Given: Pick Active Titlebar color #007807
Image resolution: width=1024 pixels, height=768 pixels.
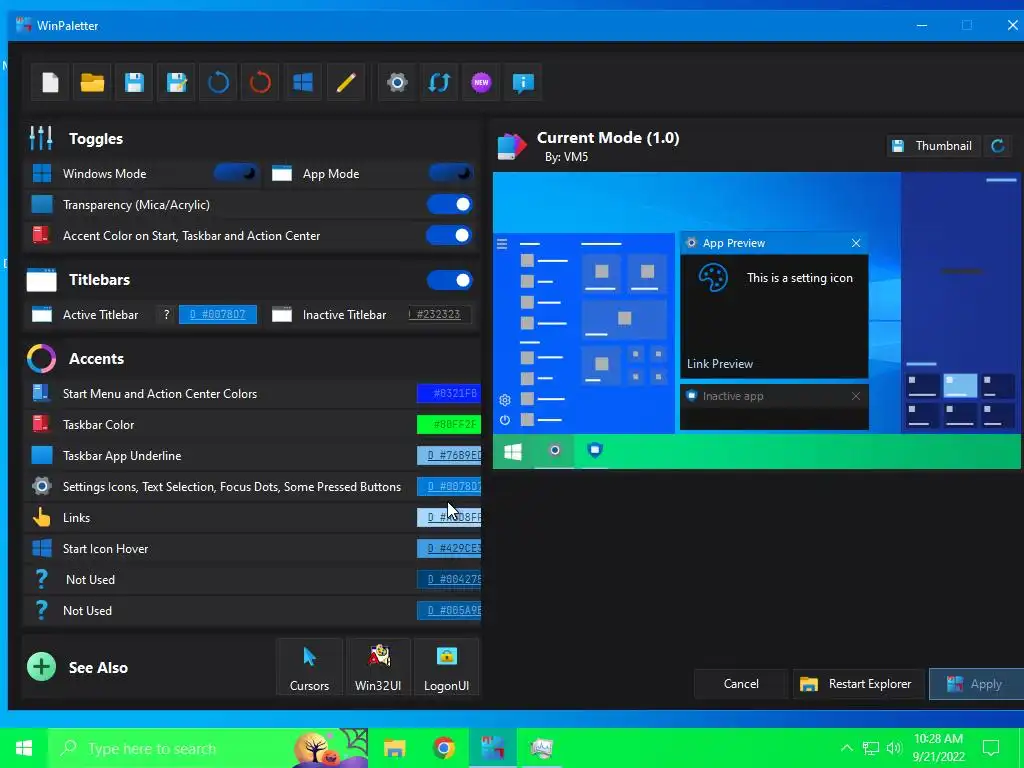Looking at the screenshot, I should [217, 314].
